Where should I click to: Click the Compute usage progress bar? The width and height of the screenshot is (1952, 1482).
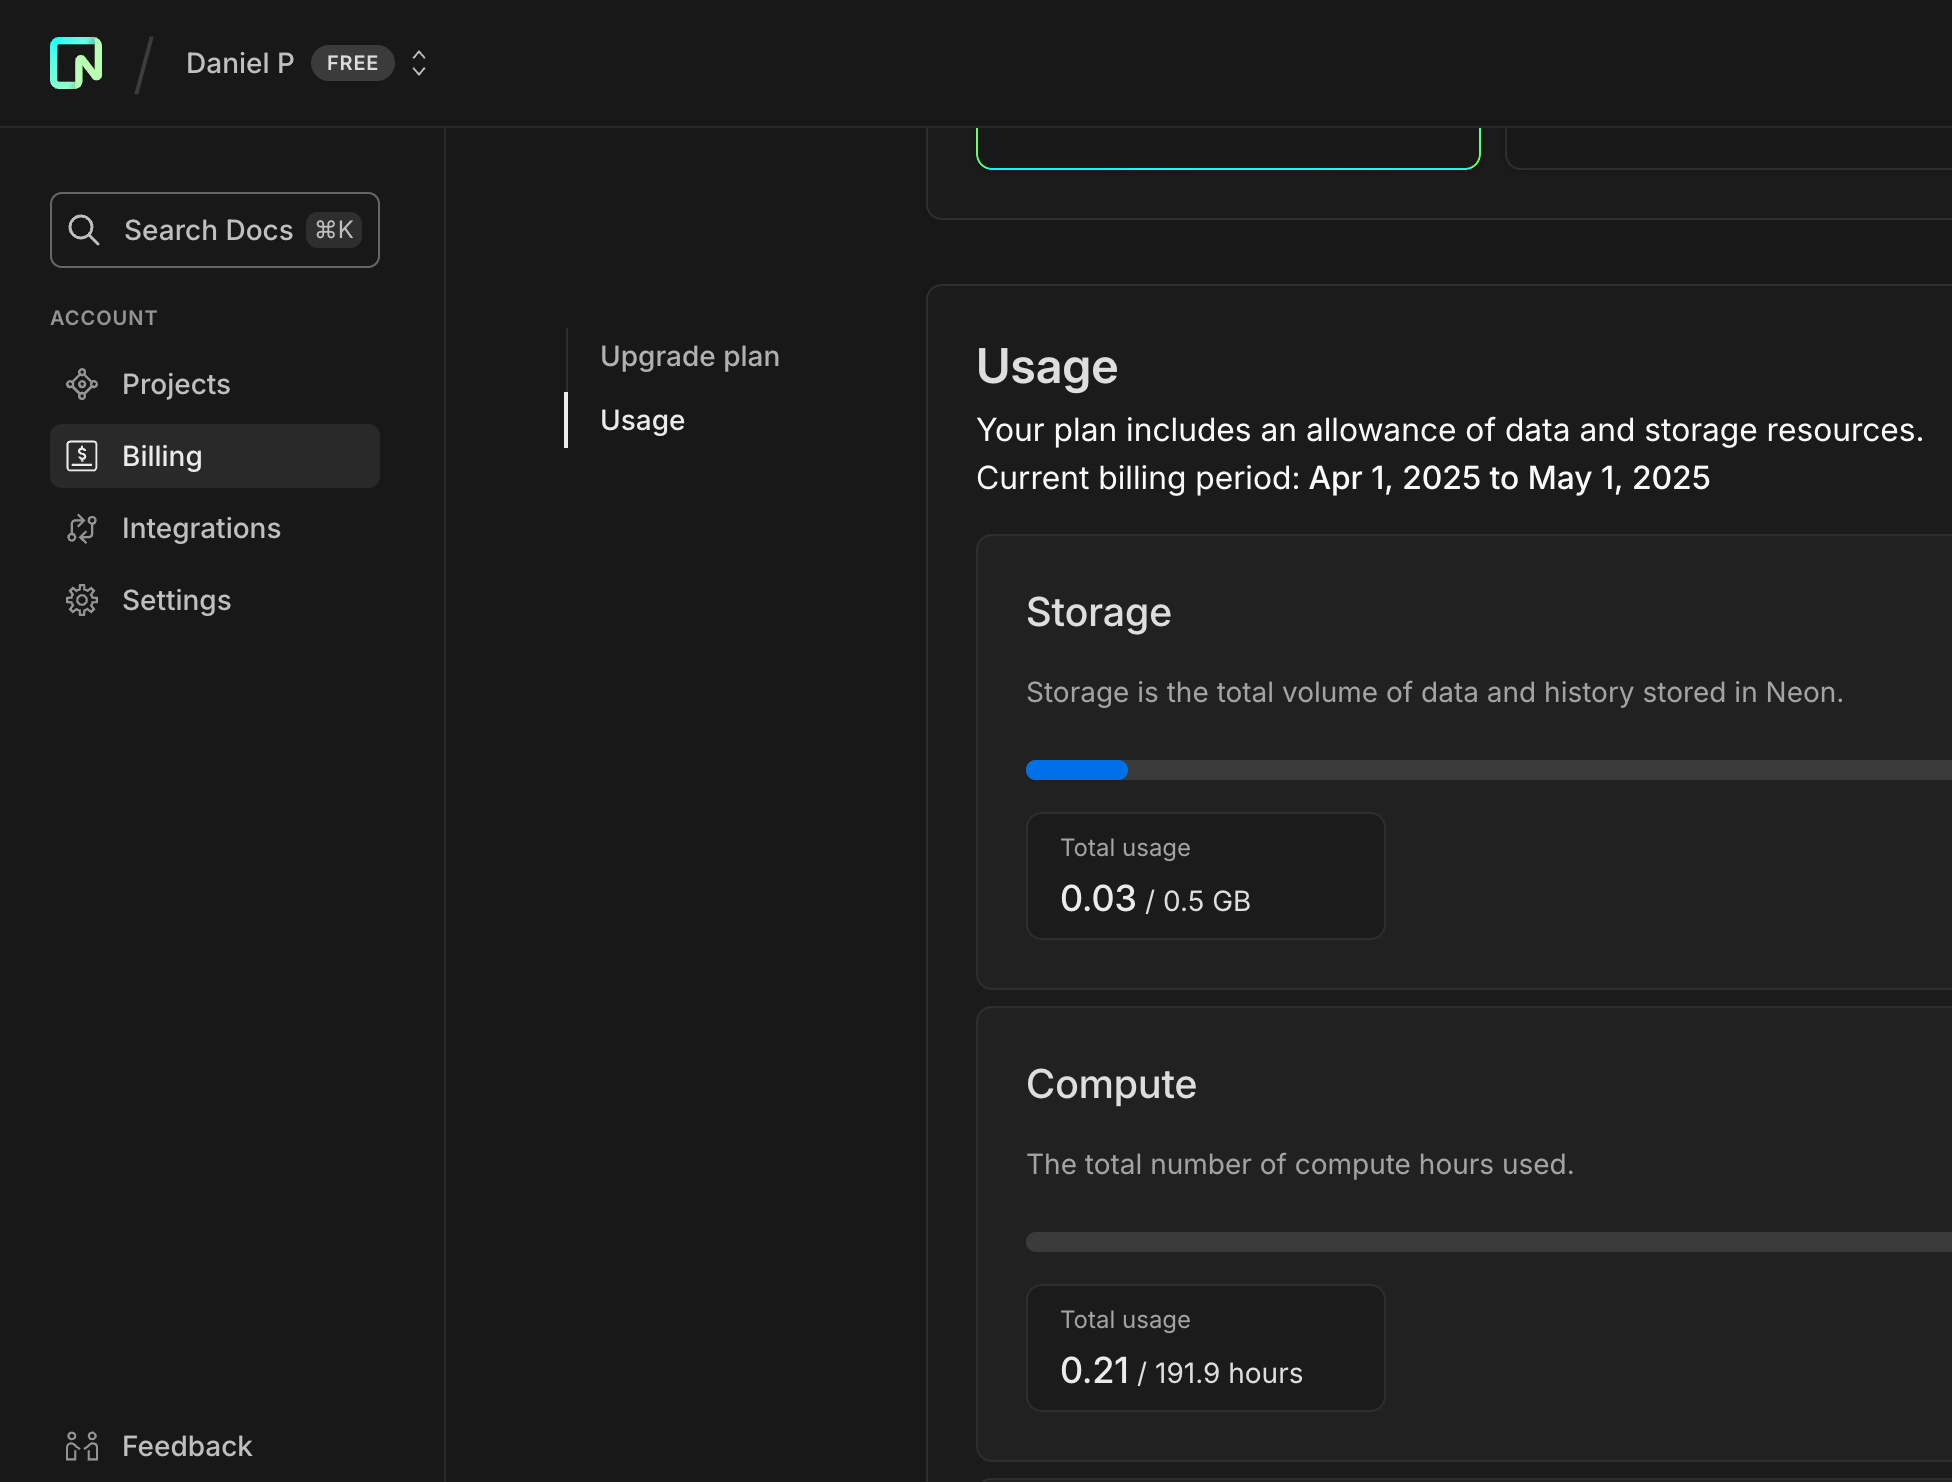(1489, 1242)
